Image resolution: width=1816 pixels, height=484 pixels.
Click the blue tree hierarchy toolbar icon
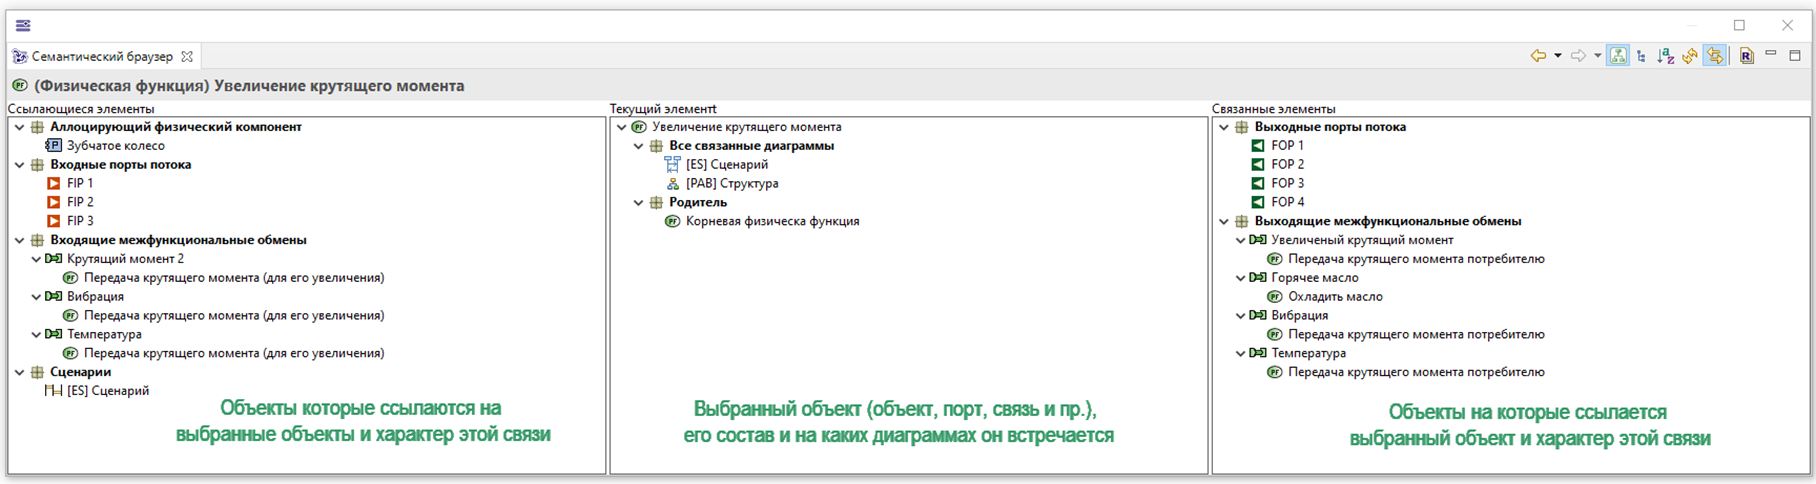click(1641, 56)
